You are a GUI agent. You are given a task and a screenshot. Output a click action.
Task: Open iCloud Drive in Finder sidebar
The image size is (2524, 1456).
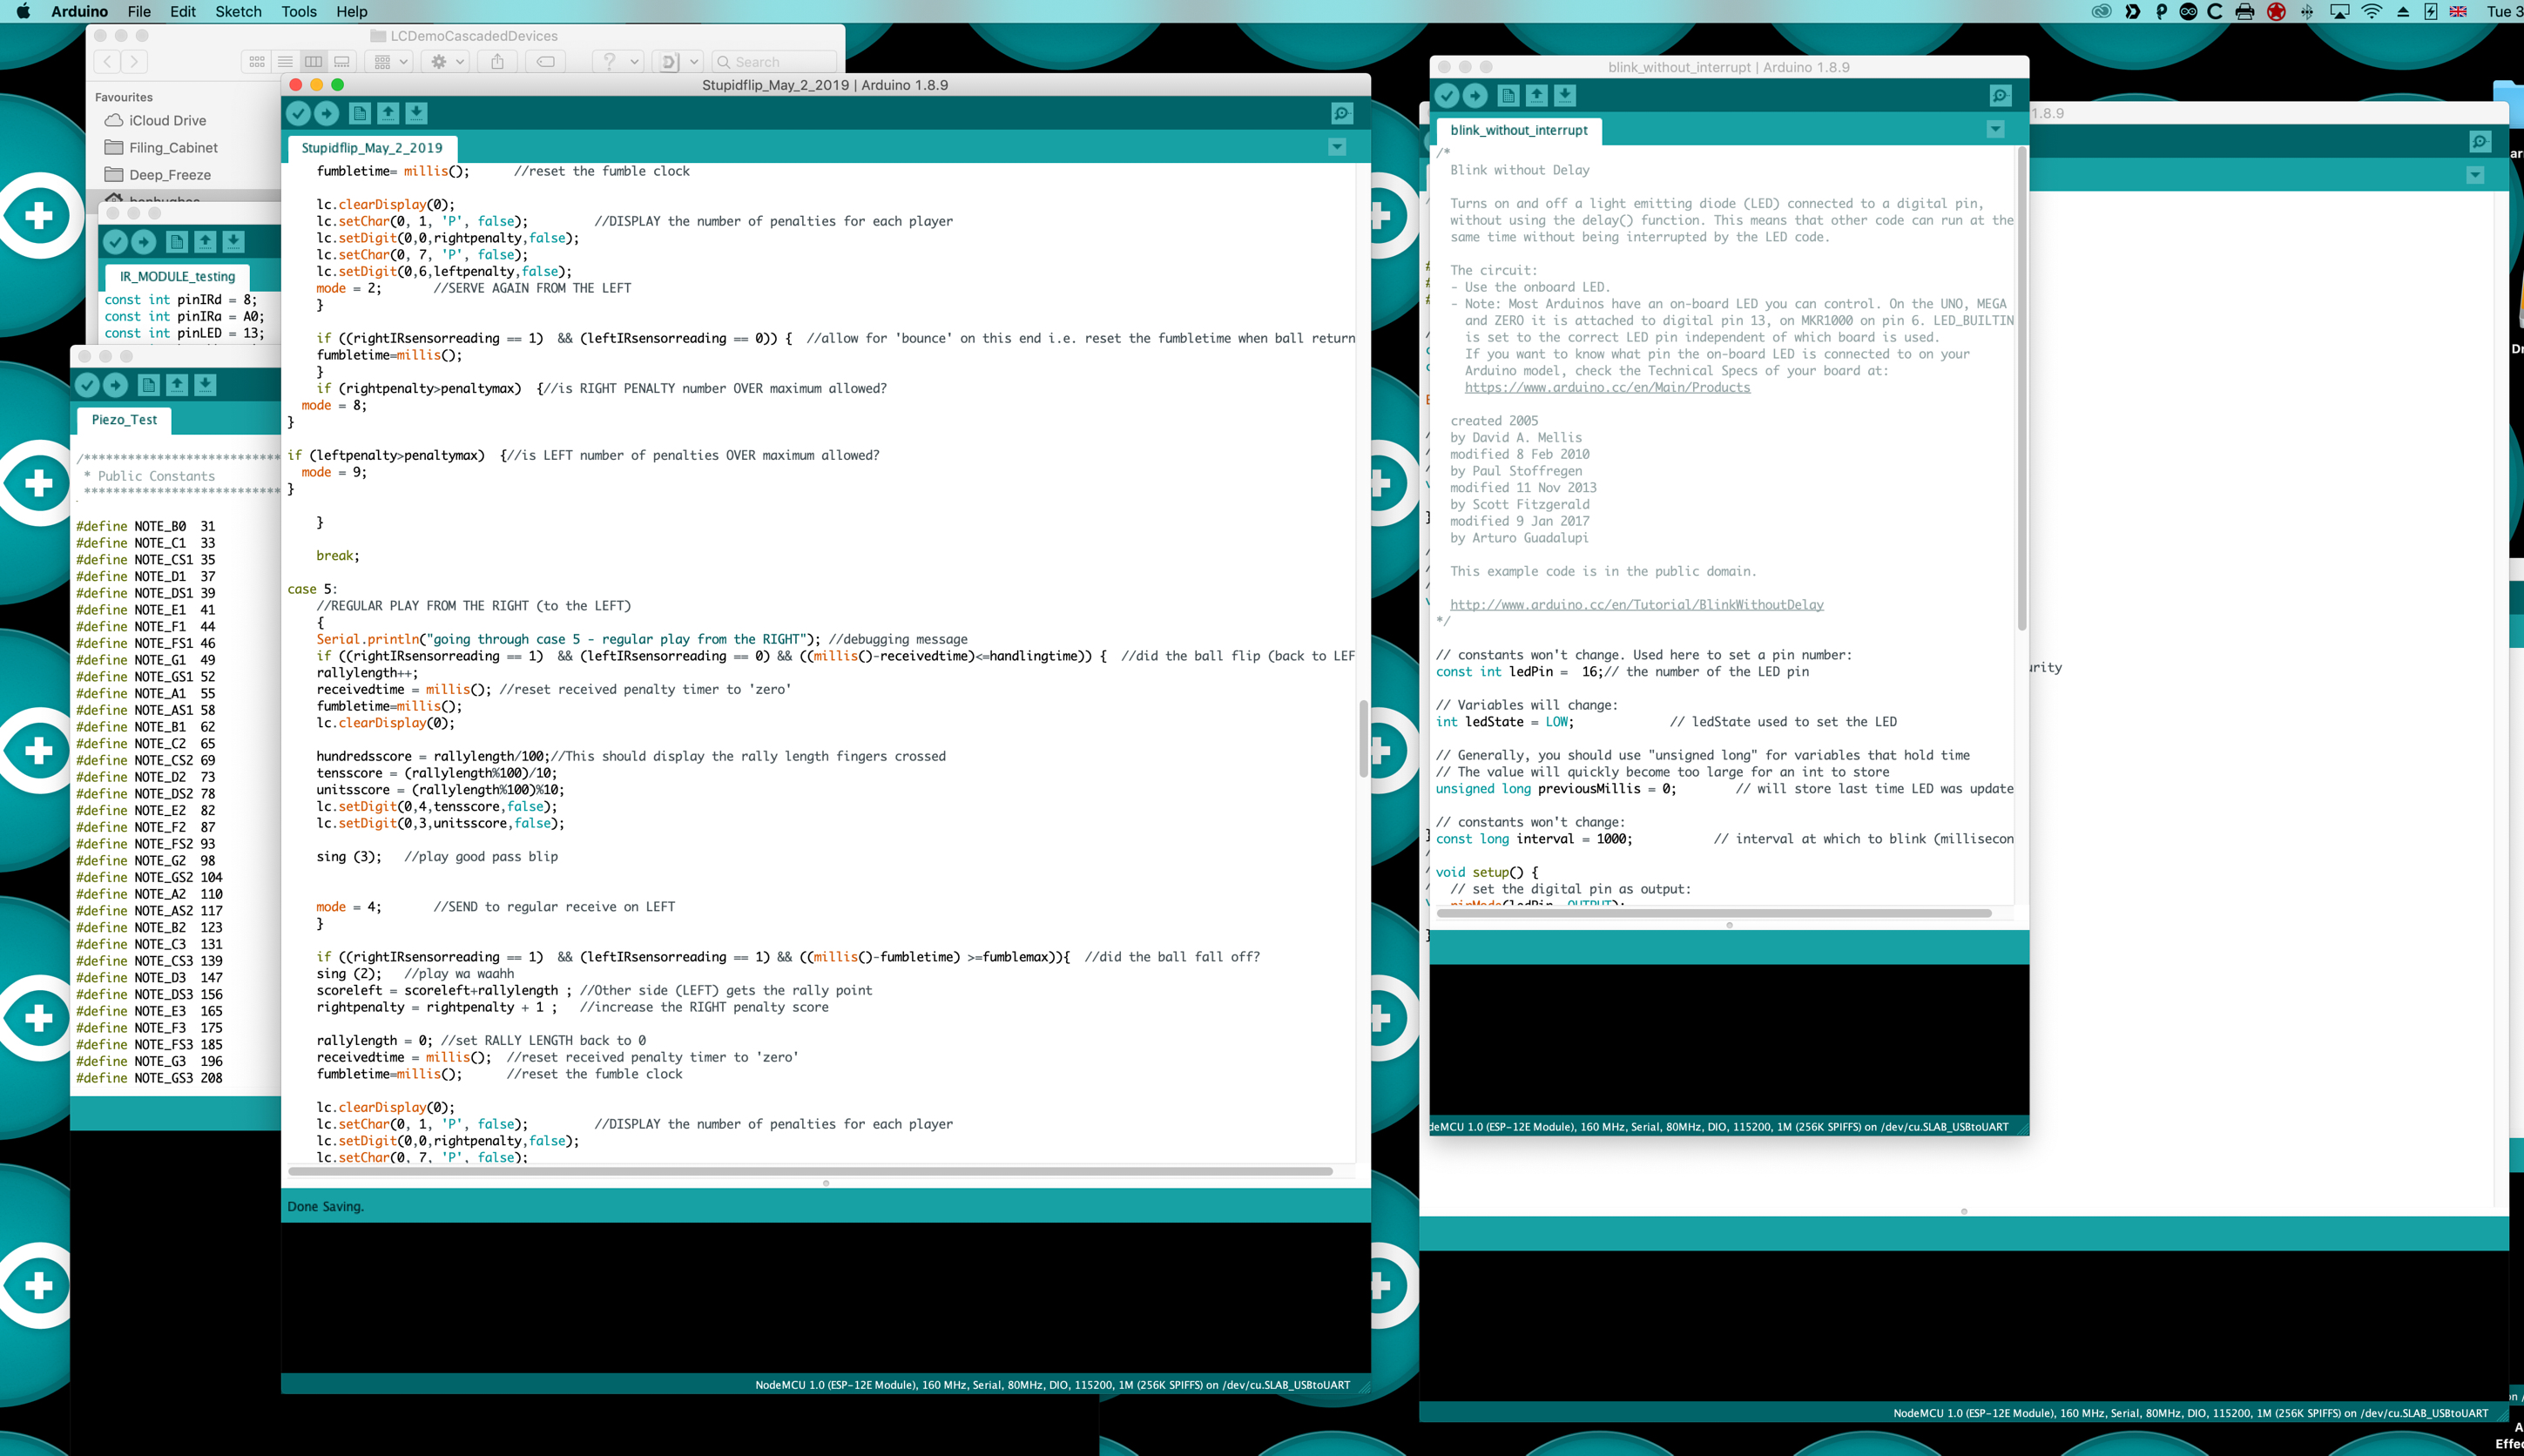tap(155, 120)
